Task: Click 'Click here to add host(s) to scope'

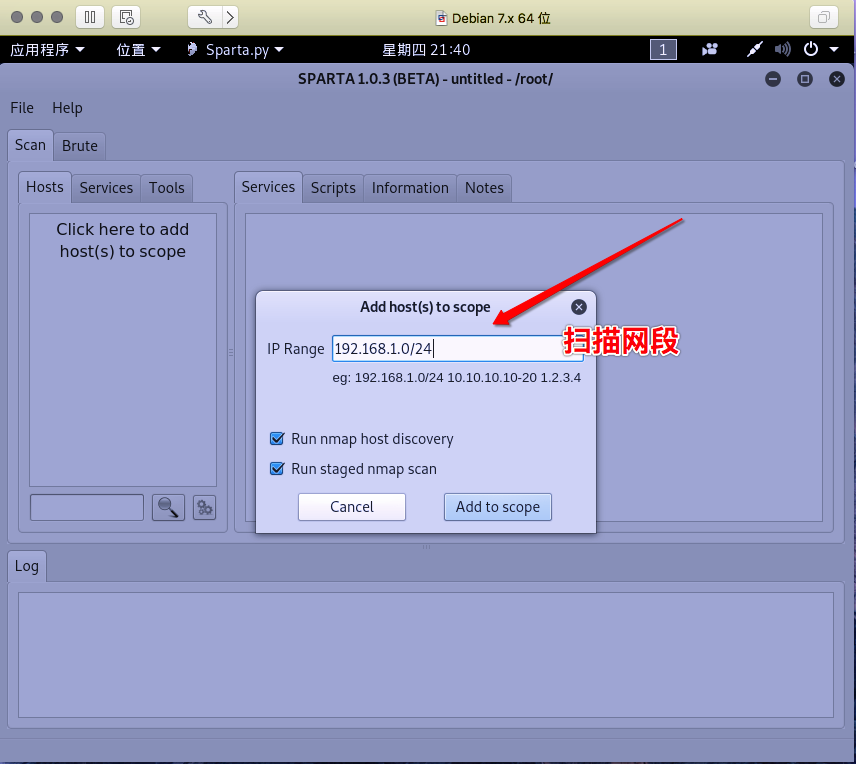Action: (123, 240)
